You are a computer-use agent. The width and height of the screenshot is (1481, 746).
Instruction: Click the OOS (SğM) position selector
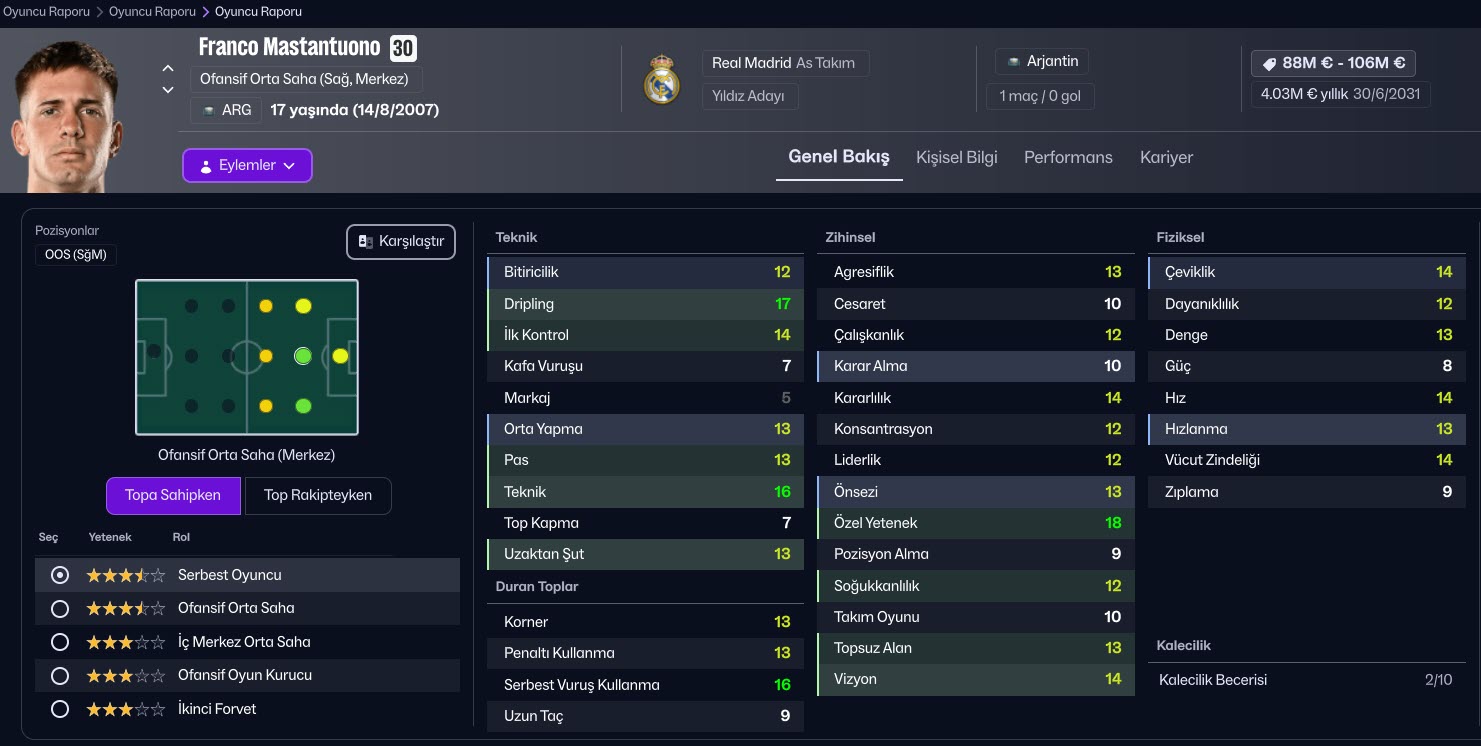[75, 255]
